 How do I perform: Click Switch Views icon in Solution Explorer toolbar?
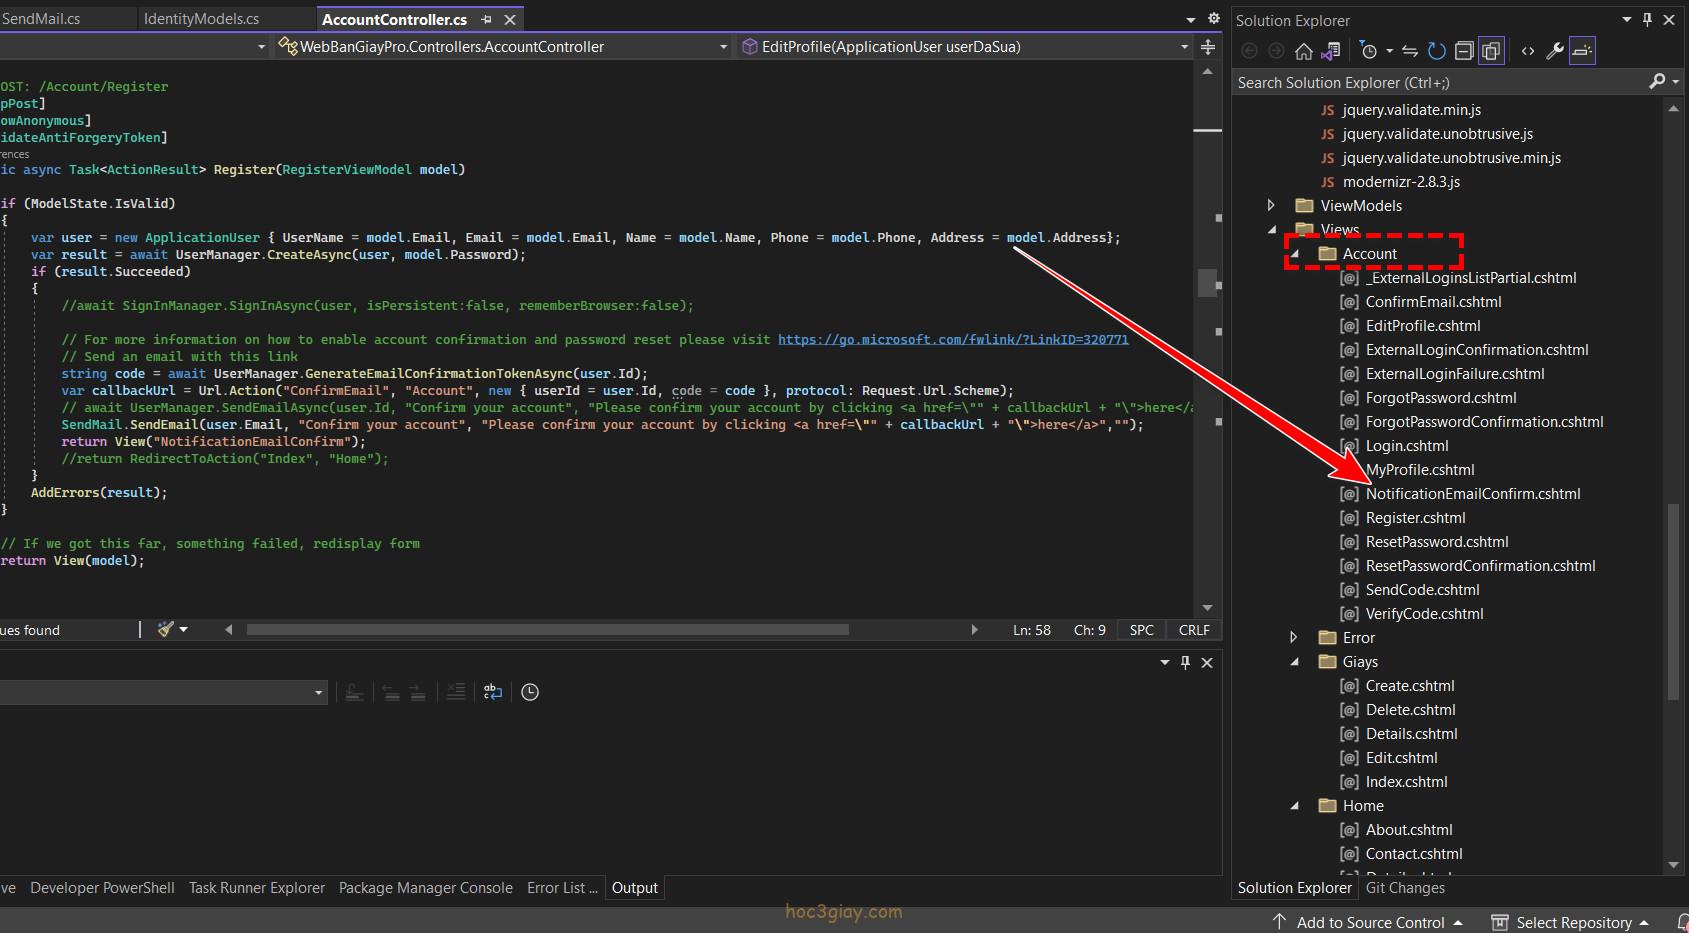[x=1330, y=51]
